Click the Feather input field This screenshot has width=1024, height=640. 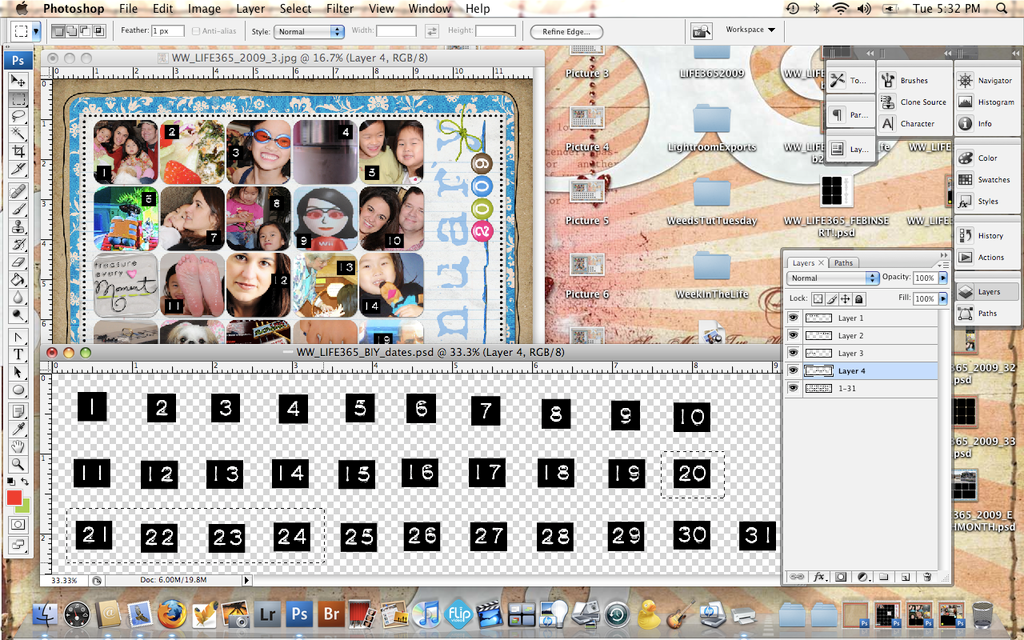168,31
